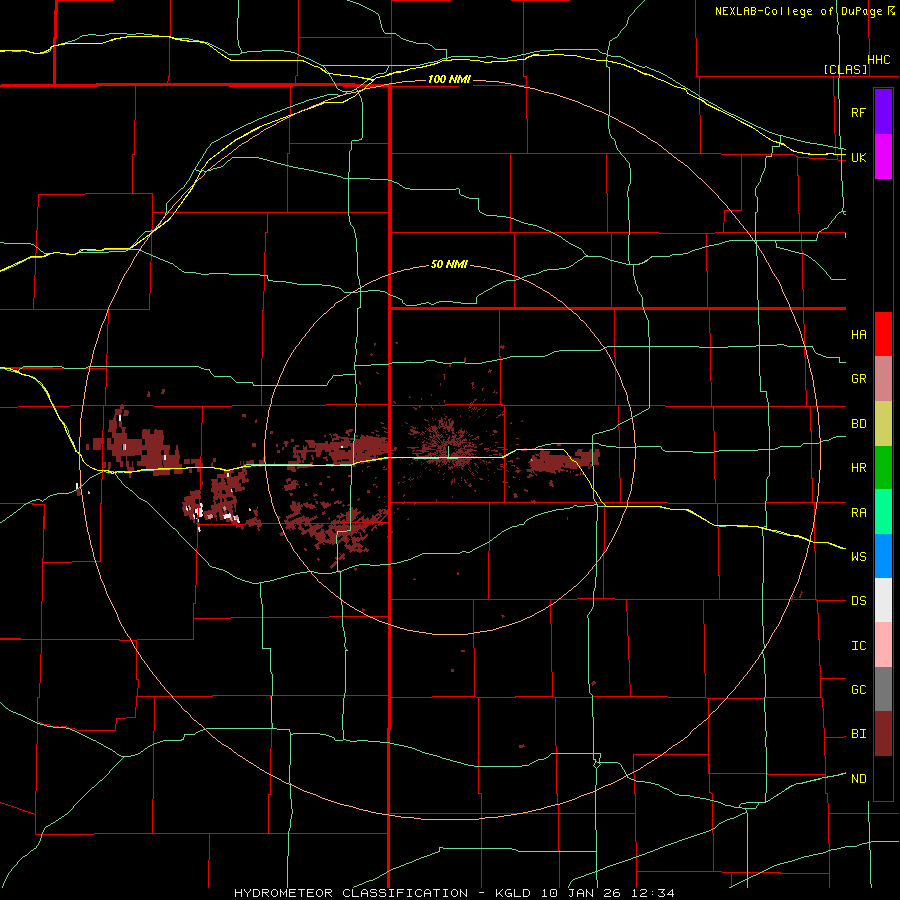Click the GR legend label
This screenshot has height=900, width=900.
(858, 379)
